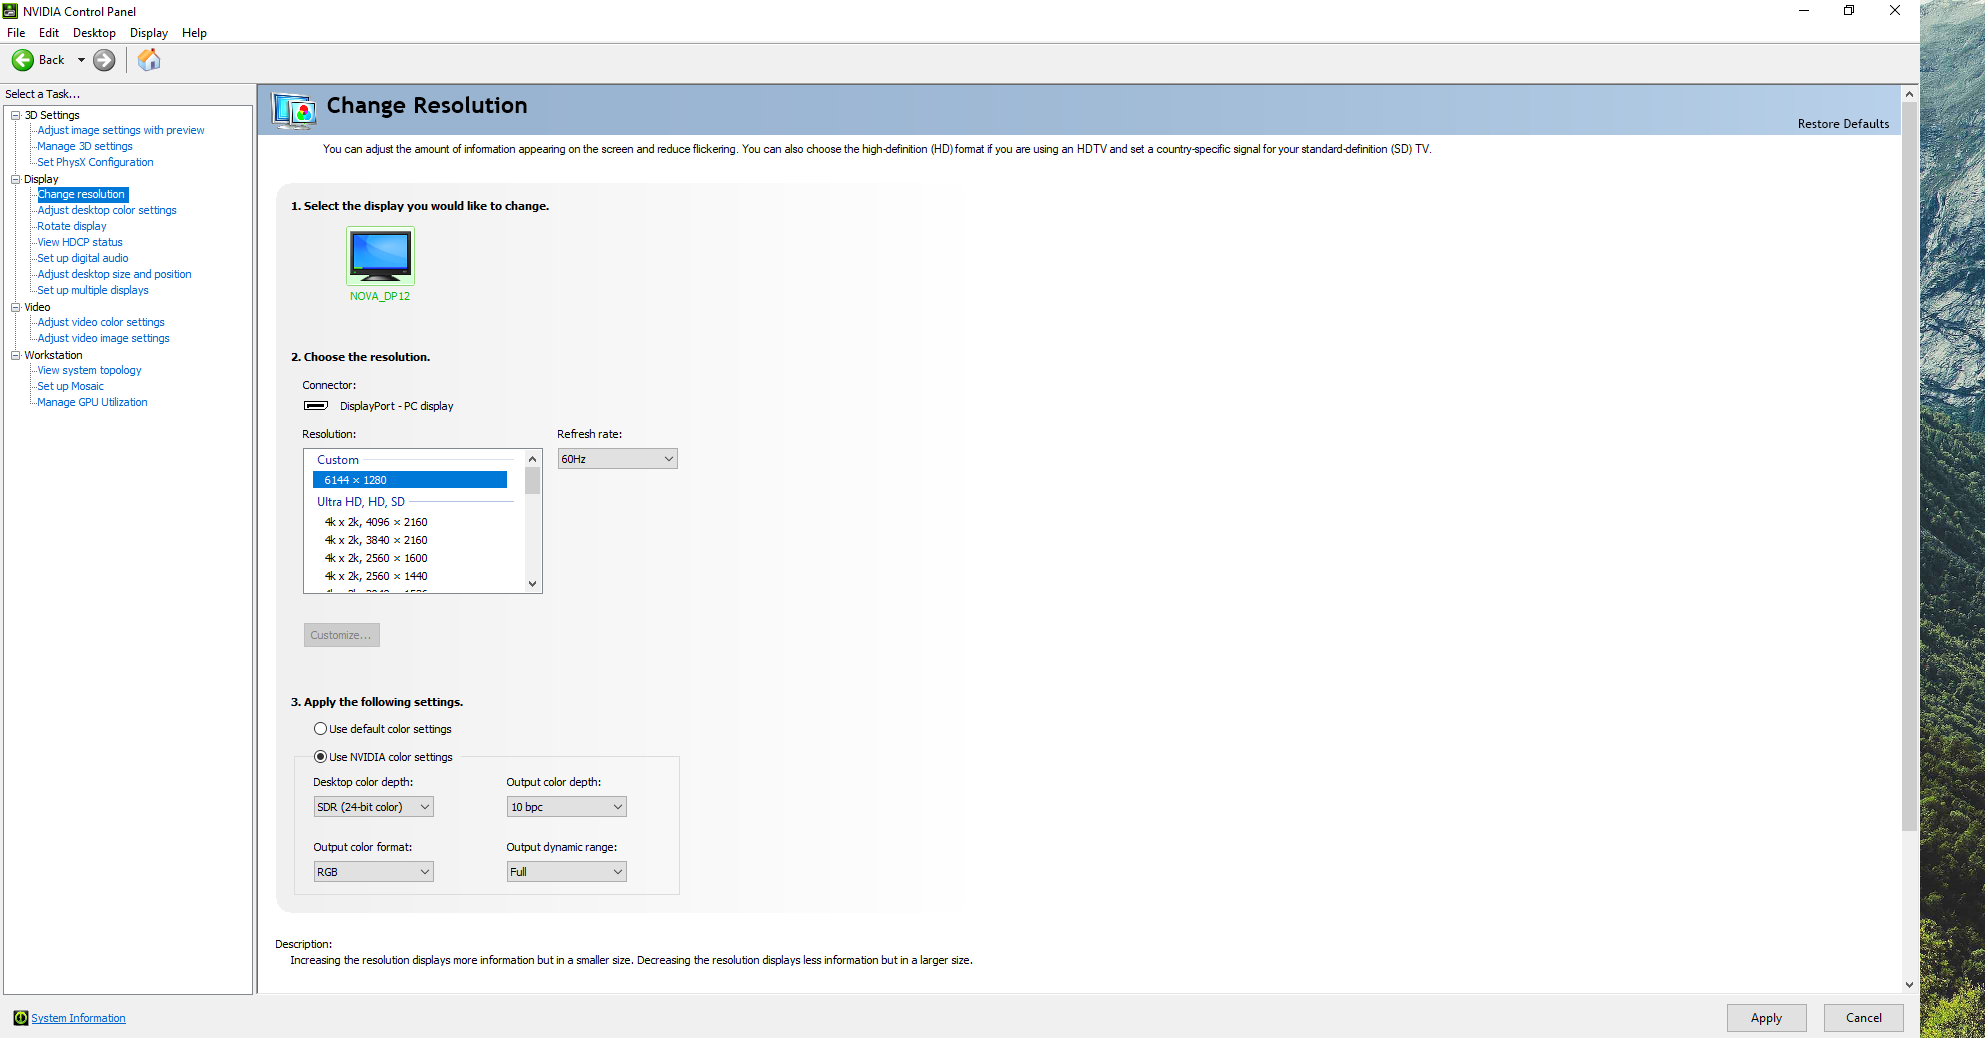Viewport: 1985px width, 1038px height.
Task: Collapse the 3D Settings tree node
Action: tap(16, 115)
